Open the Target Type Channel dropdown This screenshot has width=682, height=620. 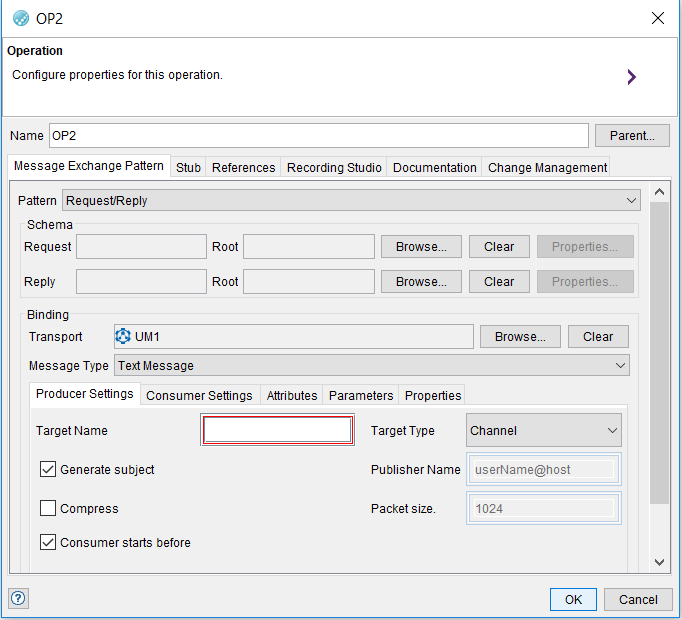[544, 430]
